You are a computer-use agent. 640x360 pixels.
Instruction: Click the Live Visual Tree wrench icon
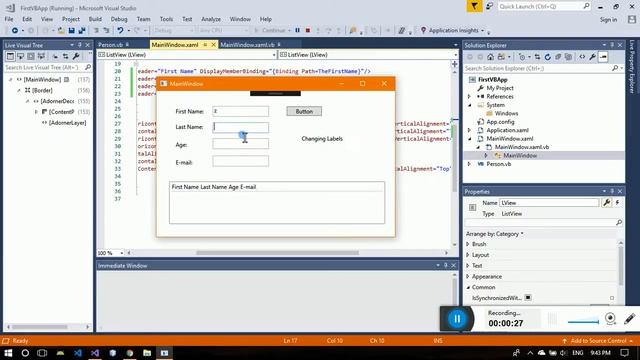[x=76, y=56]
